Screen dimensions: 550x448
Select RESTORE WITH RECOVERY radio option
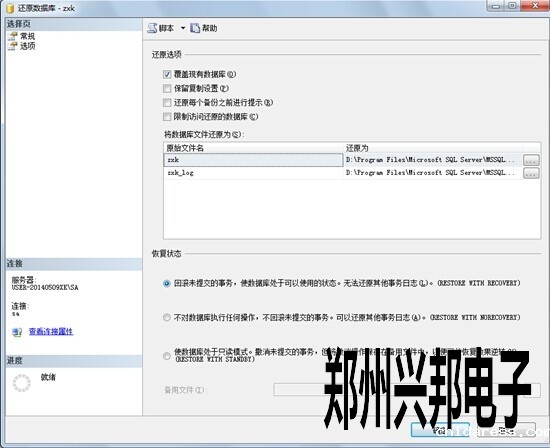coord(167,283)
